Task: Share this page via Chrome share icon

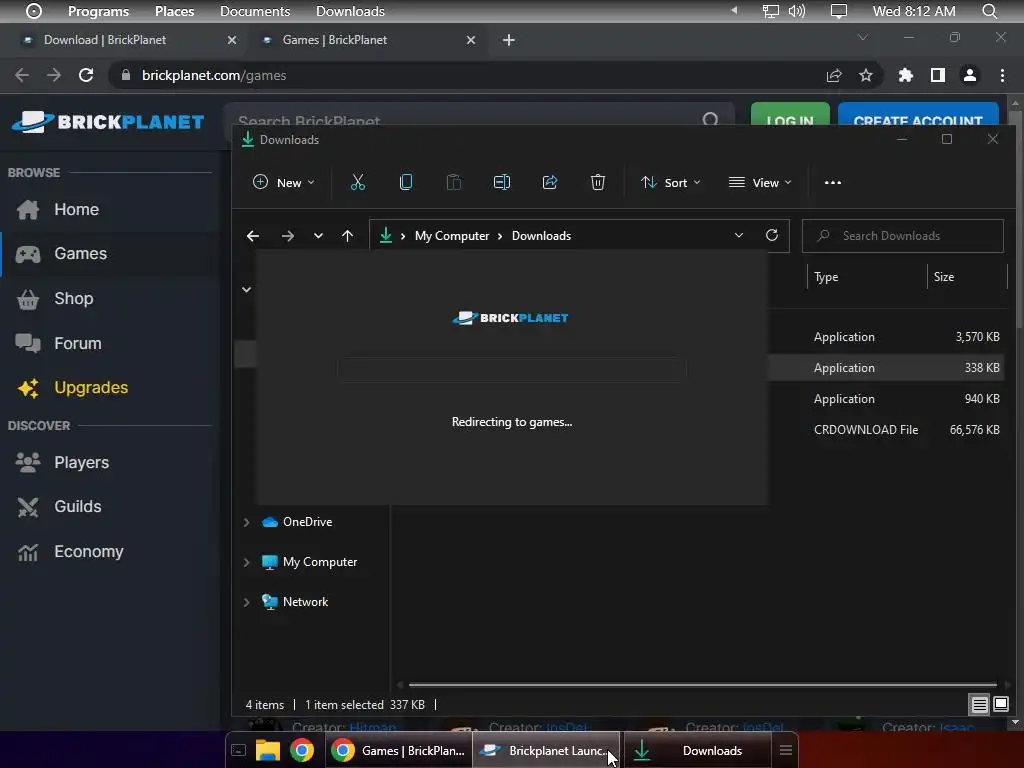Action: [834, 75]
